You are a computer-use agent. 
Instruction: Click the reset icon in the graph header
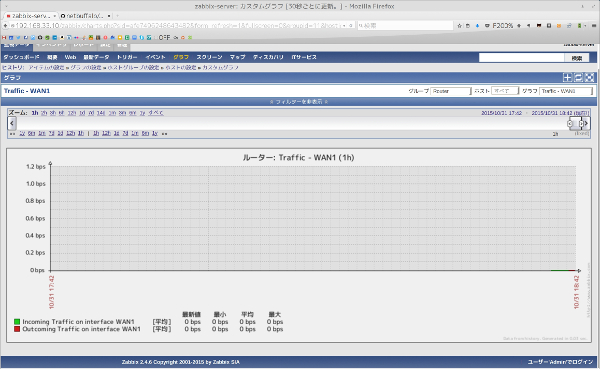[x=579, y=78]
